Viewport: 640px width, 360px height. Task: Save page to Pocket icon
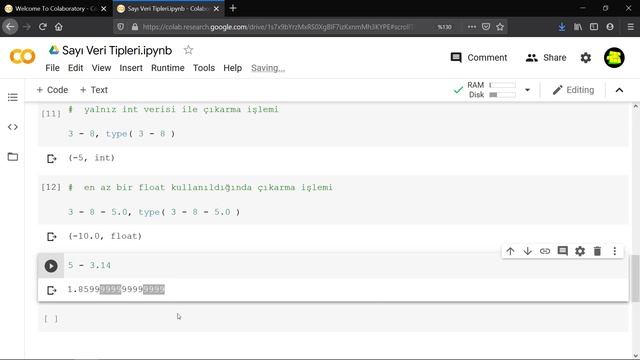pos(486,27)
